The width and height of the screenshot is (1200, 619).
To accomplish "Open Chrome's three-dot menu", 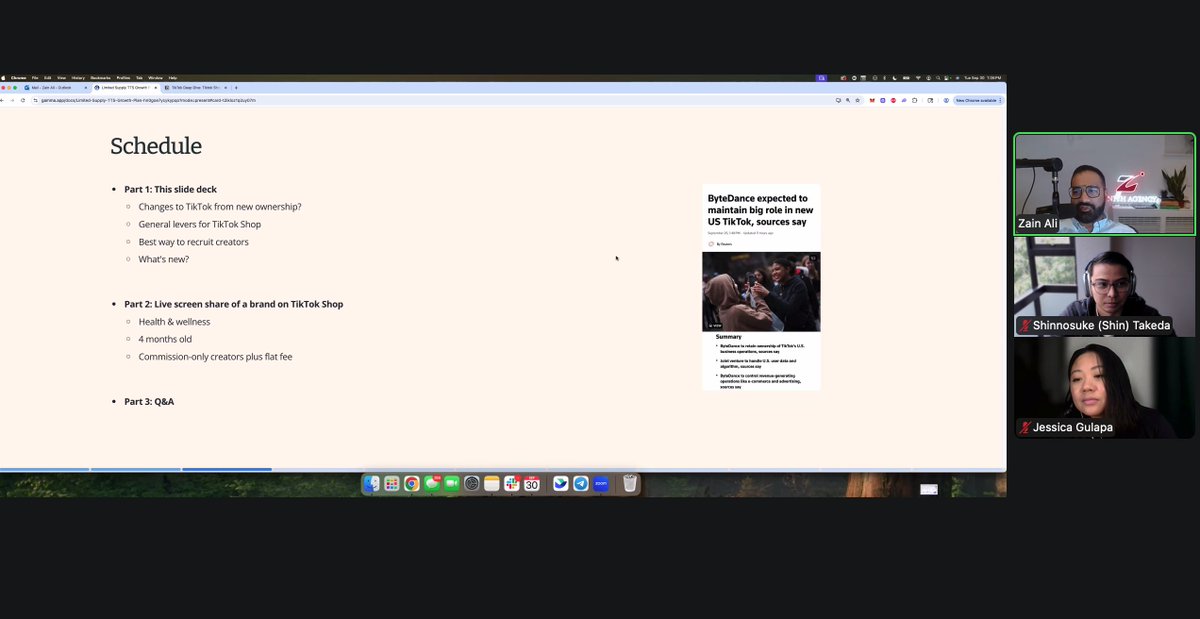I will (1000, 100).
